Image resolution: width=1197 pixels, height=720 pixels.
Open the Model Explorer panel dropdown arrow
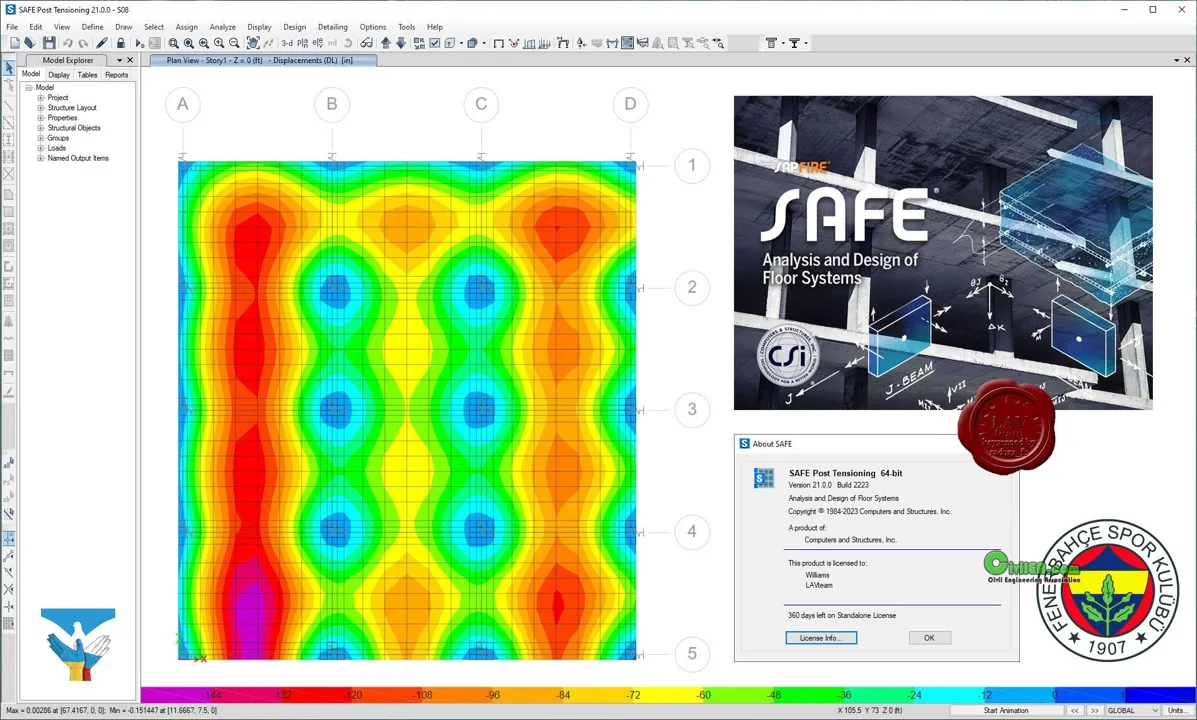click(x=119, y=60)
